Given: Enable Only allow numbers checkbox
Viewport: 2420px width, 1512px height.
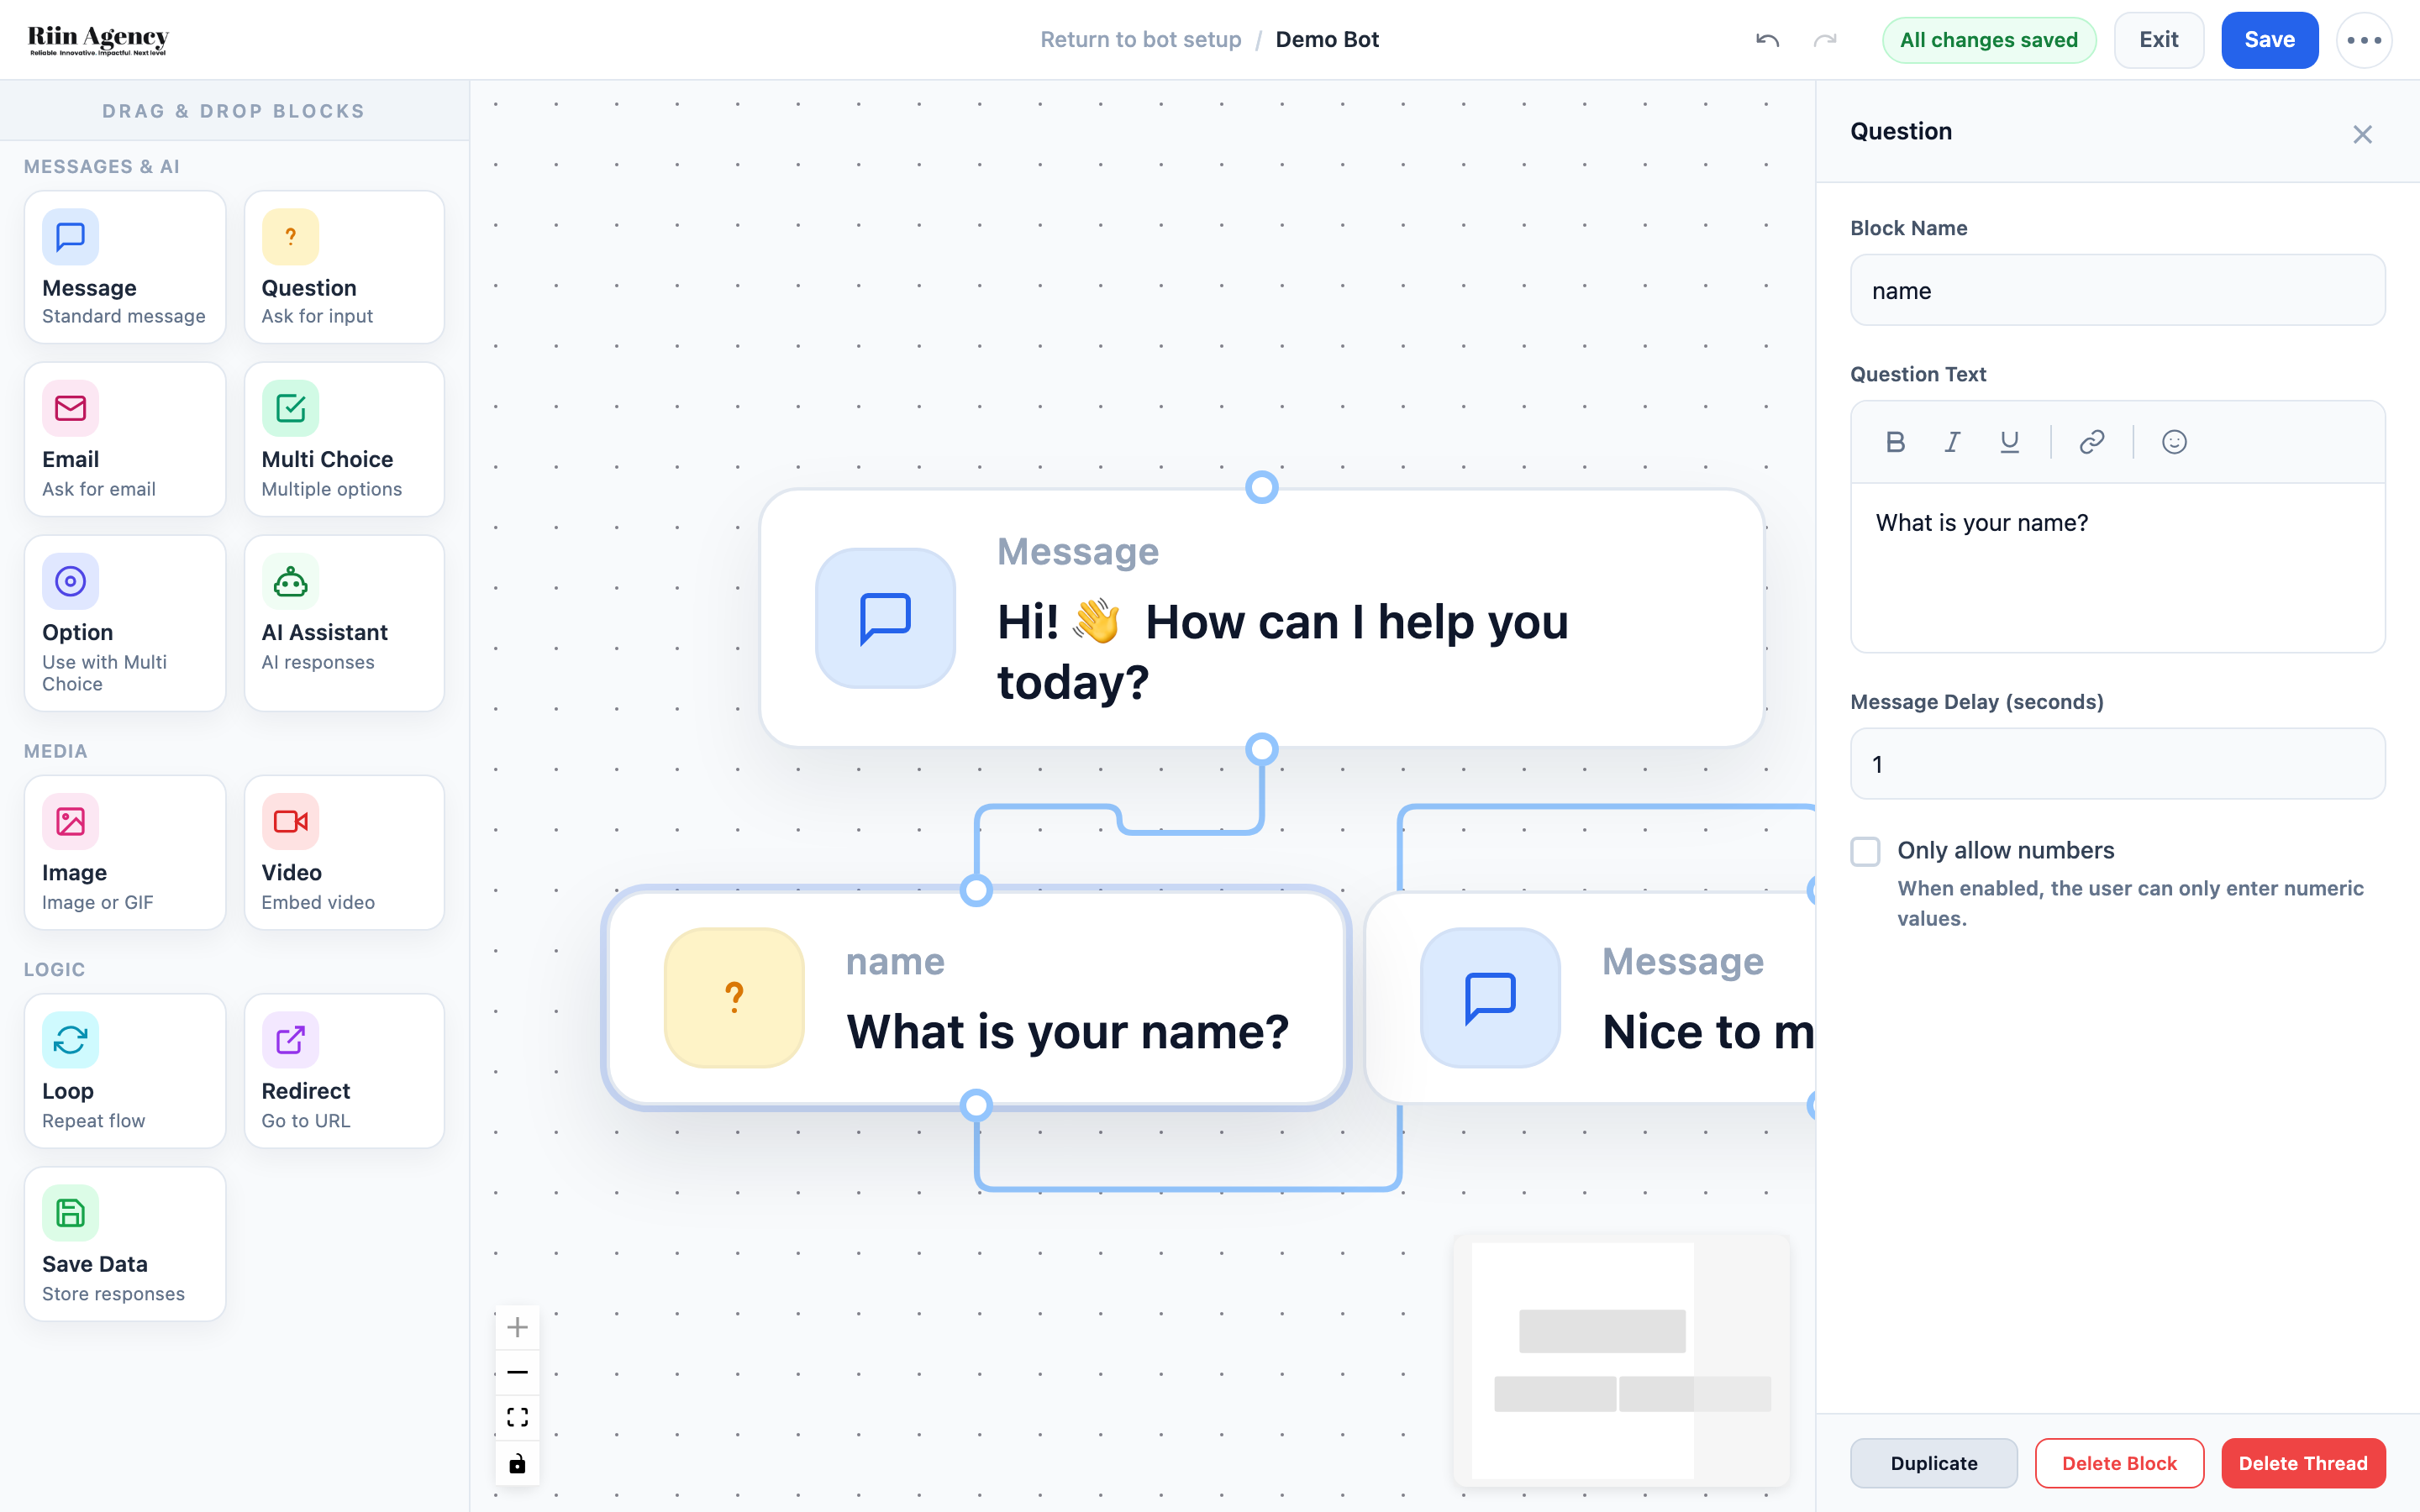Looking at the screenshot, I should pos(1865,851).
